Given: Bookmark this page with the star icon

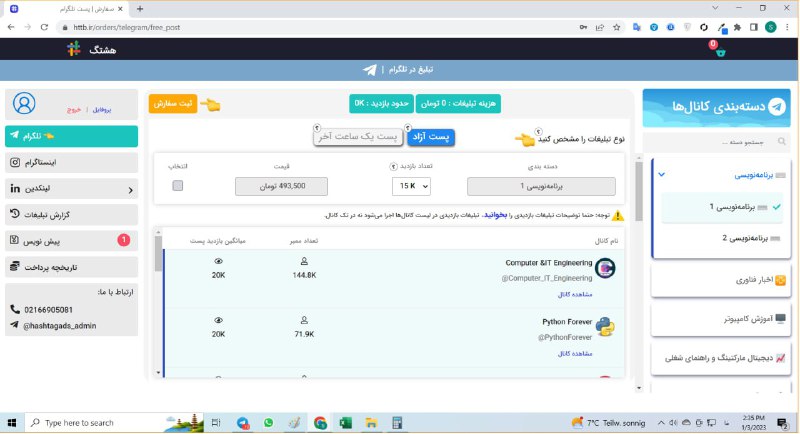Looking at the screenshot, I should (x=616, y=27).
